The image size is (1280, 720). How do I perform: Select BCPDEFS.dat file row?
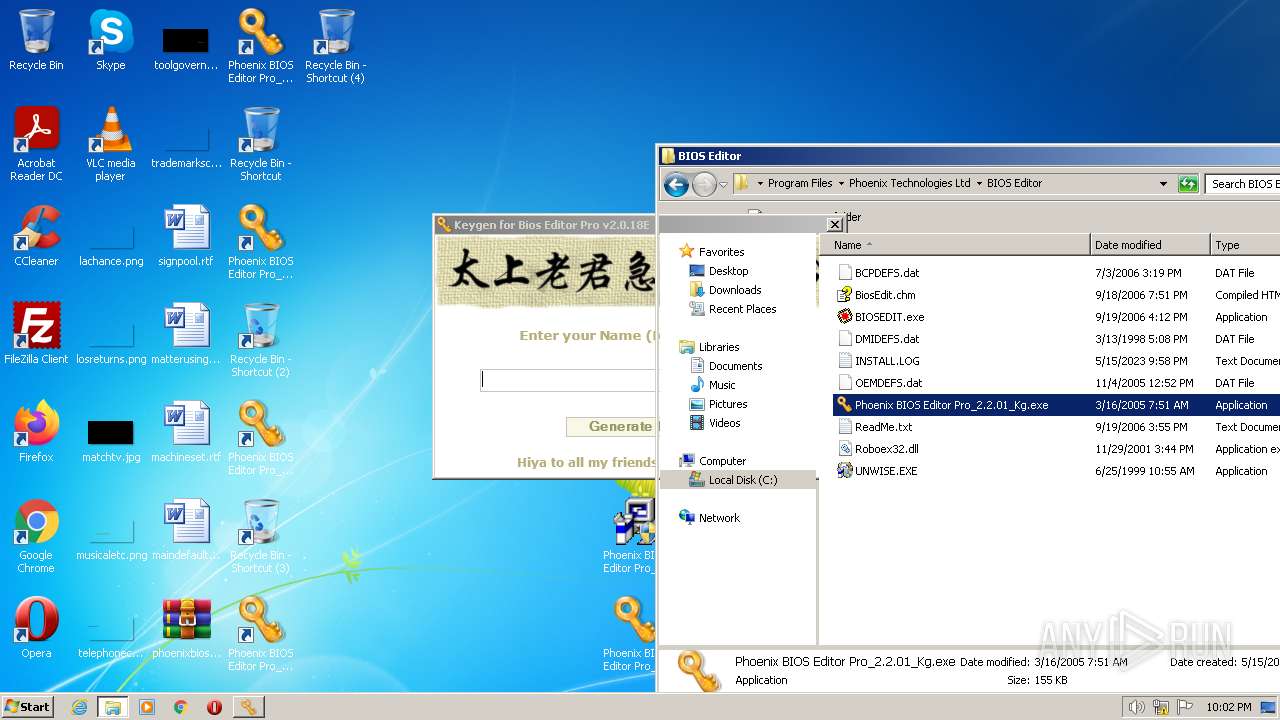[887, 273]
